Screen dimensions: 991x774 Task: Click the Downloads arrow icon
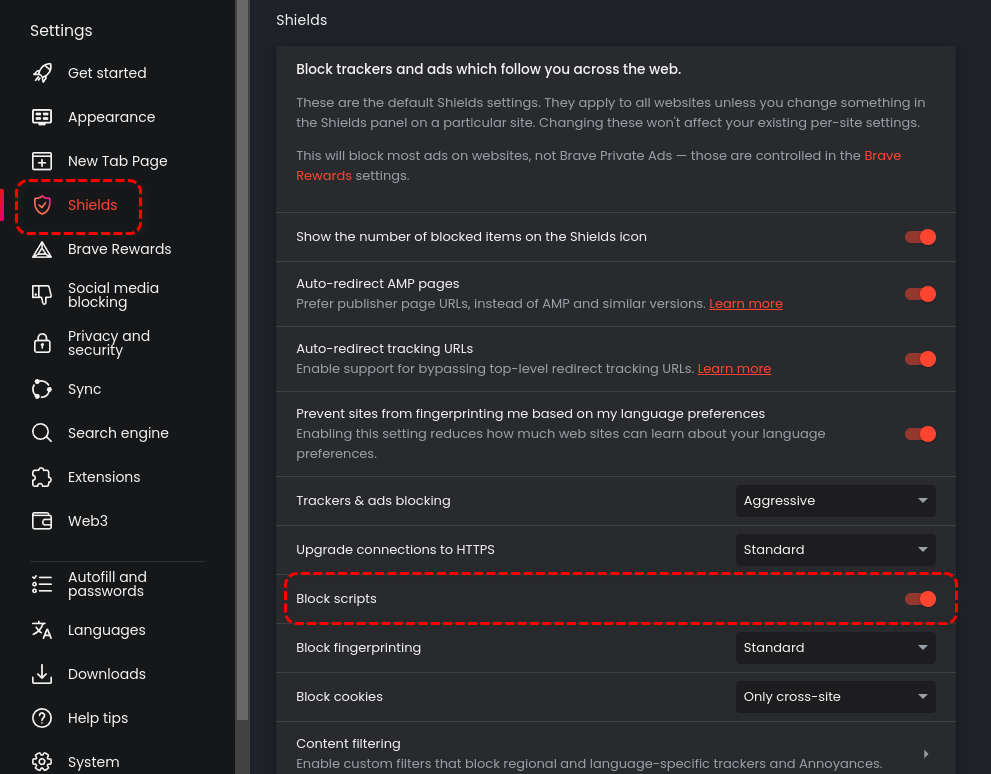point(42,674)
